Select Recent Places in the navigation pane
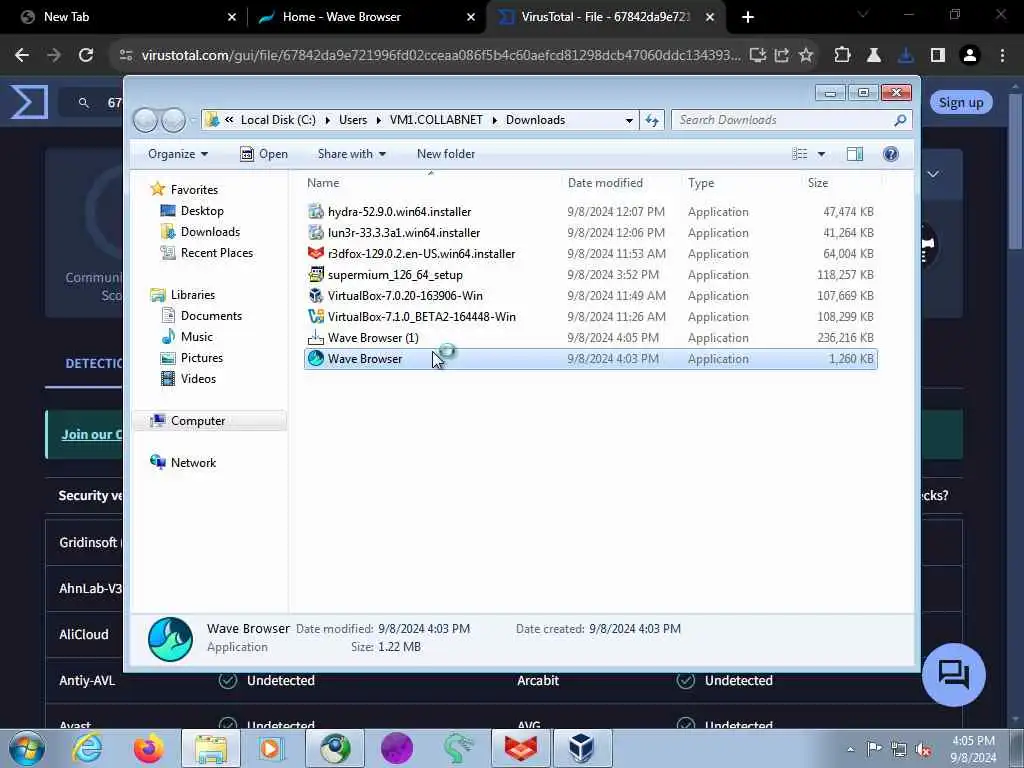Screen dimensions: 1024x768 (x=217, y=252)
